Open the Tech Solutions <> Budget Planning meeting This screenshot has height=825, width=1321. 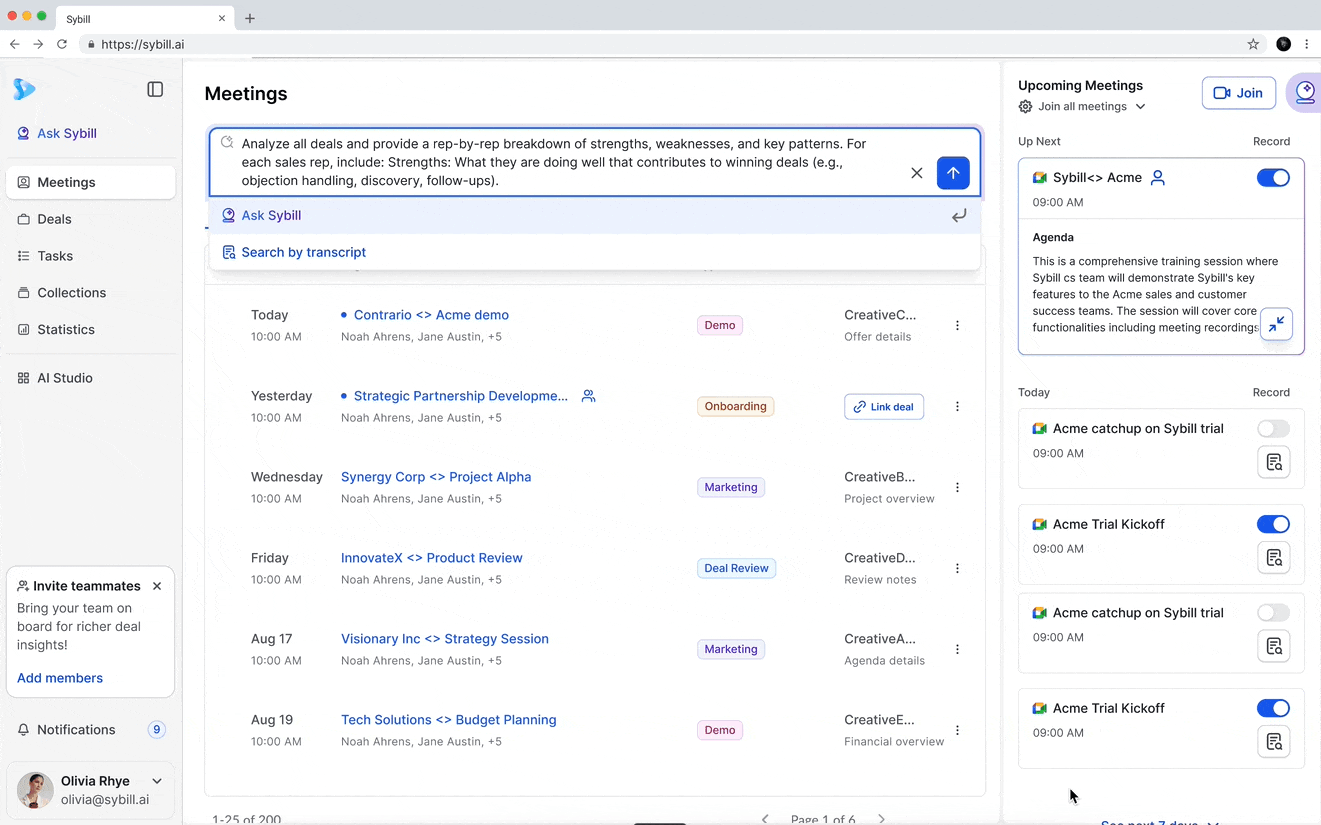pos(449,720)
